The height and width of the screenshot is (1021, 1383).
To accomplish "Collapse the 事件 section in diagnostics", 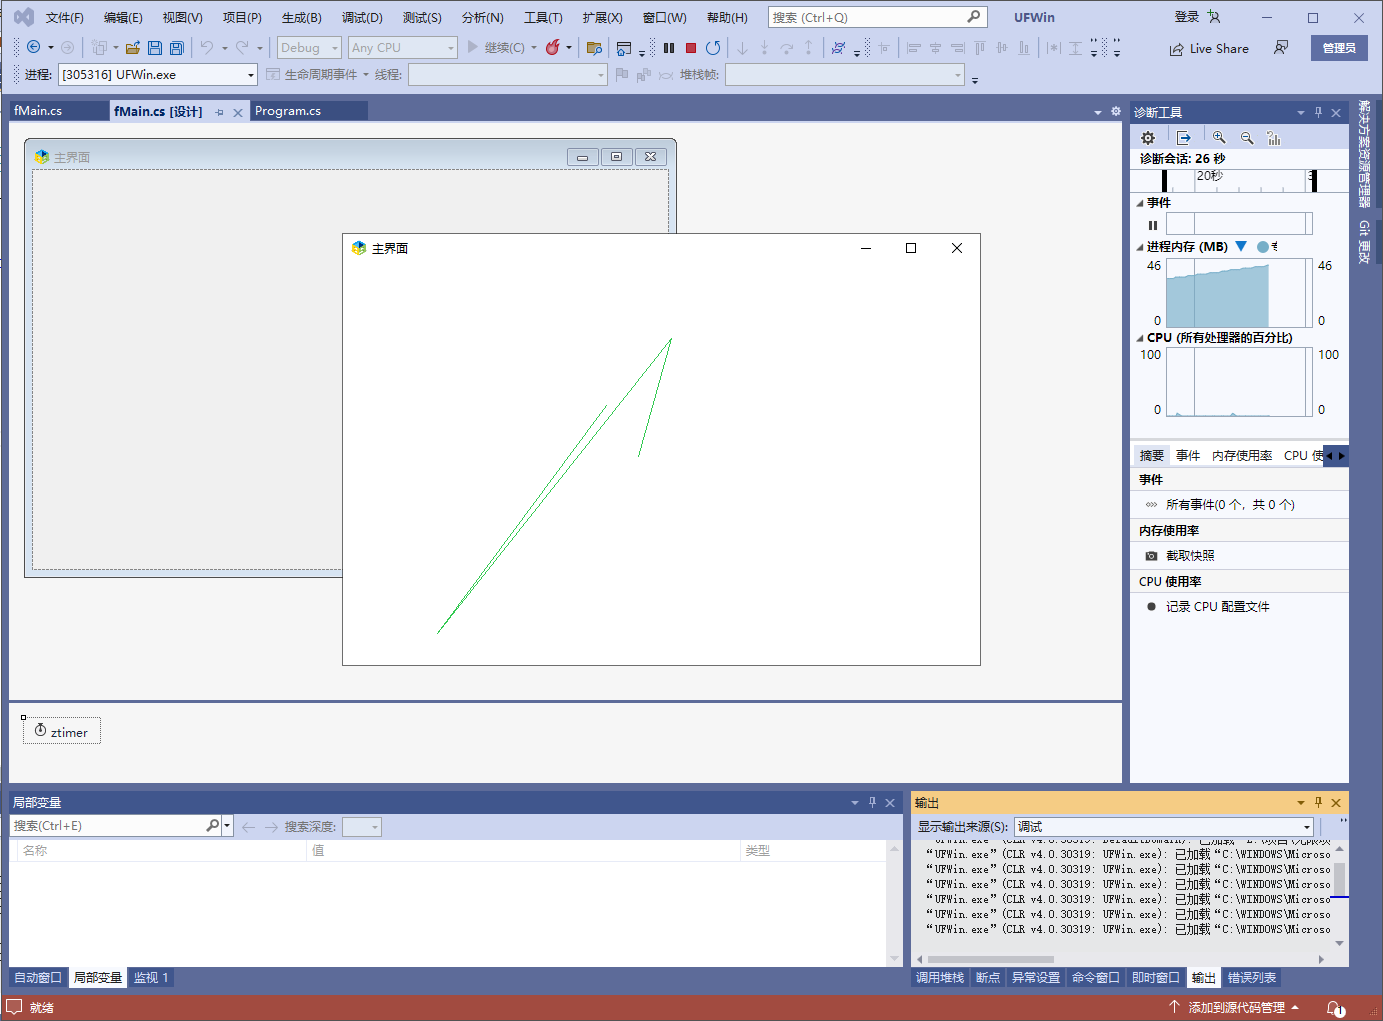I will (1140, 203).
